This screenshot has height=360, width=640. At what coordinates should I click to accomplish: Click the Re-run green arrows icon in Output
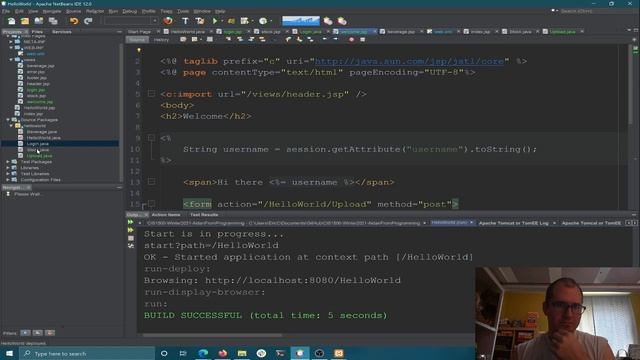pyautogui.click(x=131, y=222)
